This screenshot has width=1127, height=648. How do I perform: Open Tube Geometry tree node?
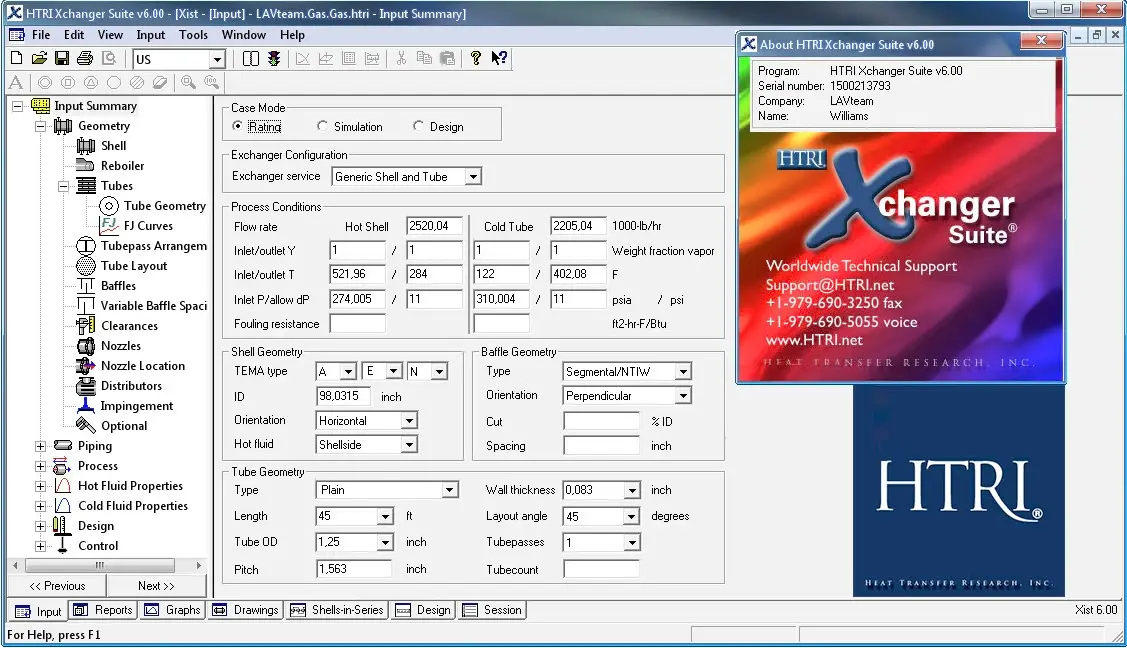(165, 206)
